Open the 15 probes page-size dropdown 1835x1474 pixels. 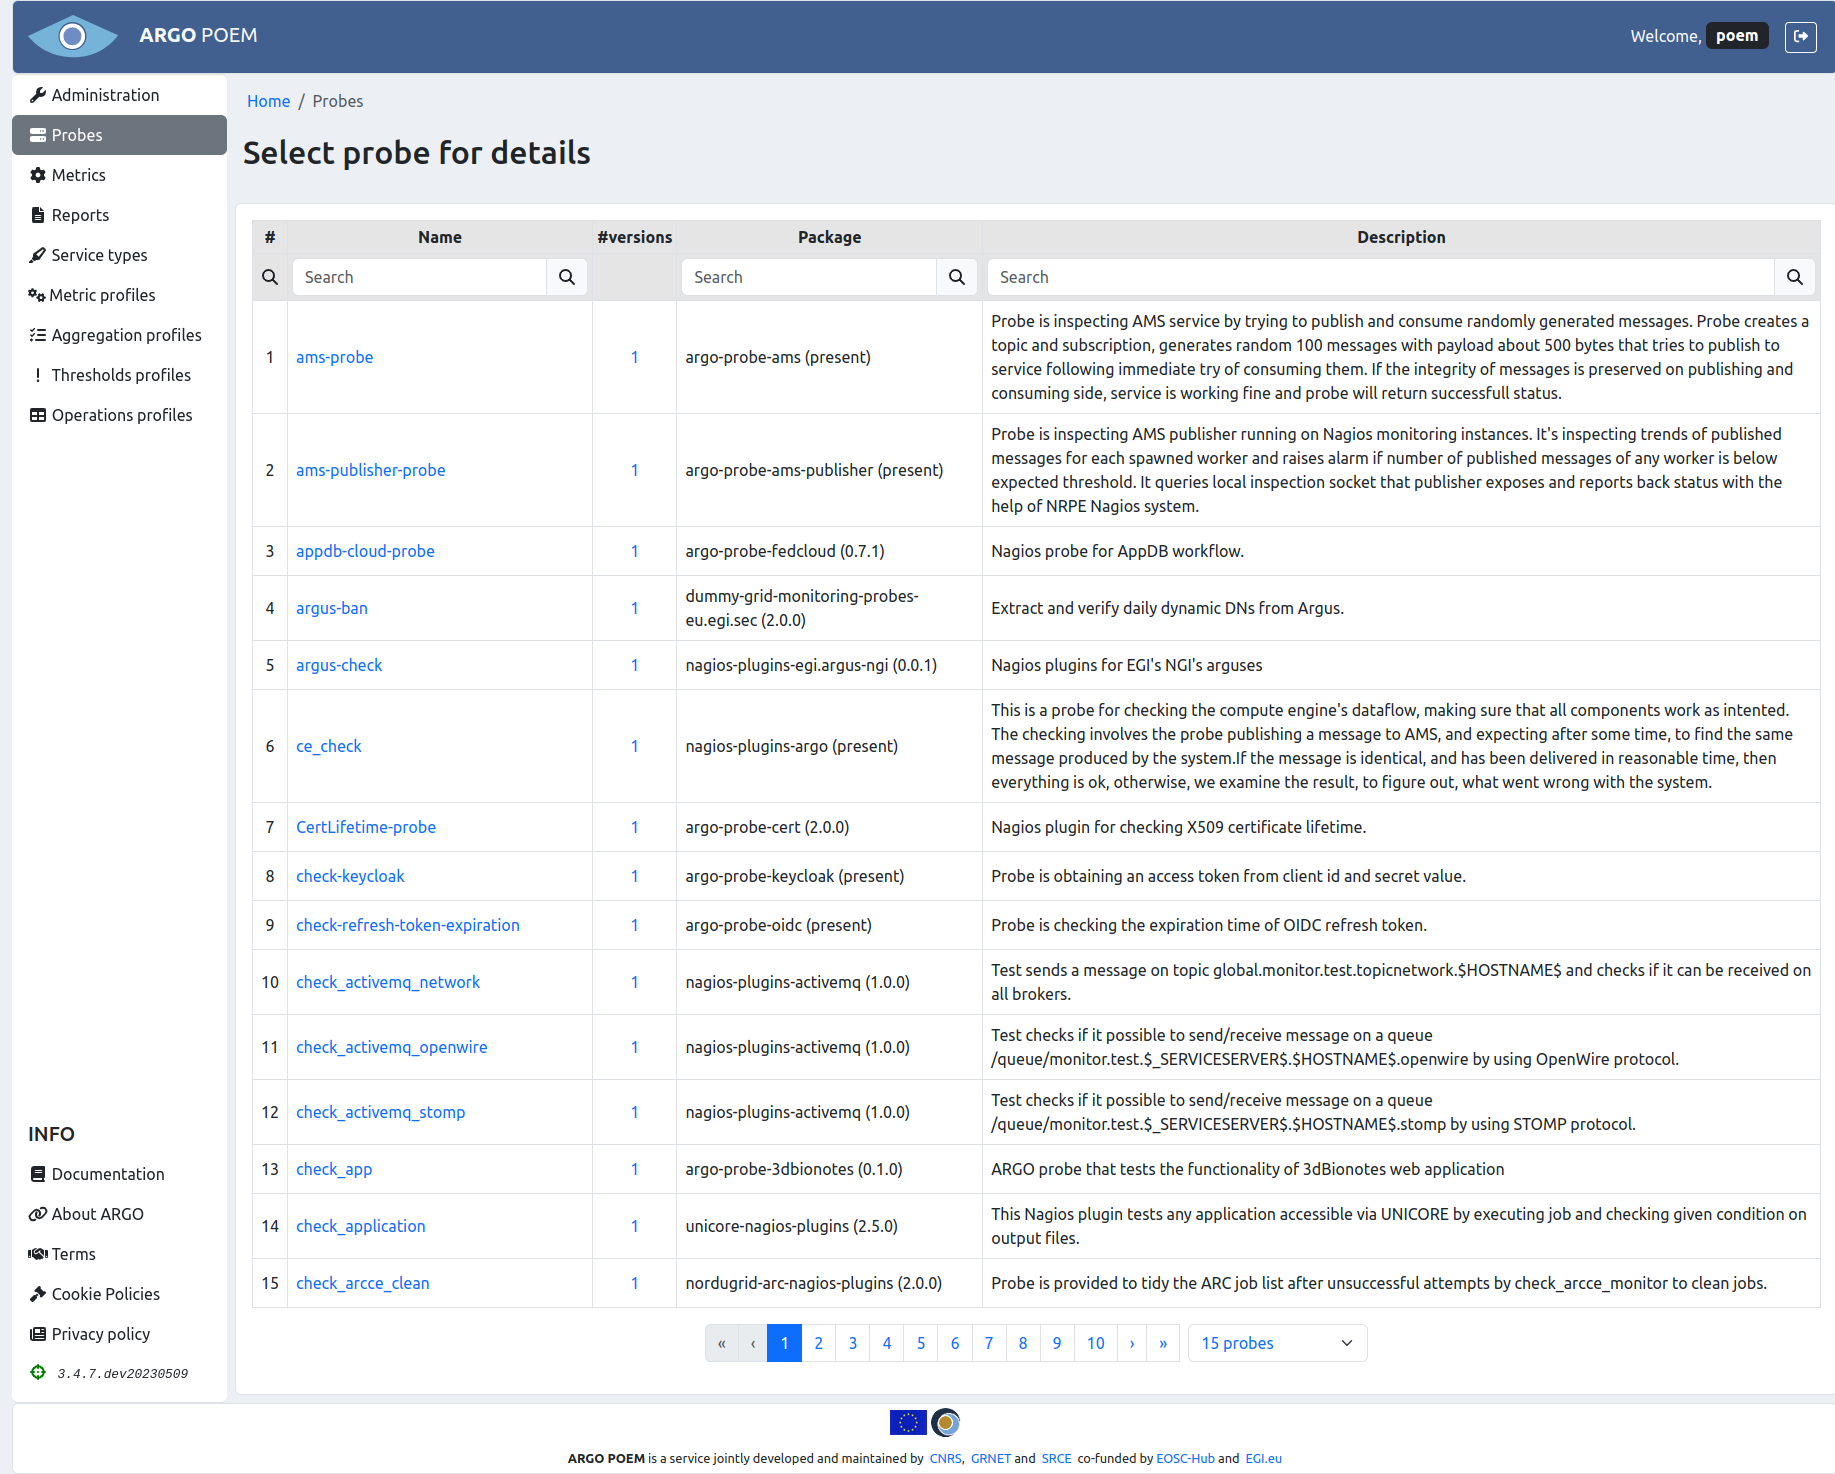tap(1276, 1343)
